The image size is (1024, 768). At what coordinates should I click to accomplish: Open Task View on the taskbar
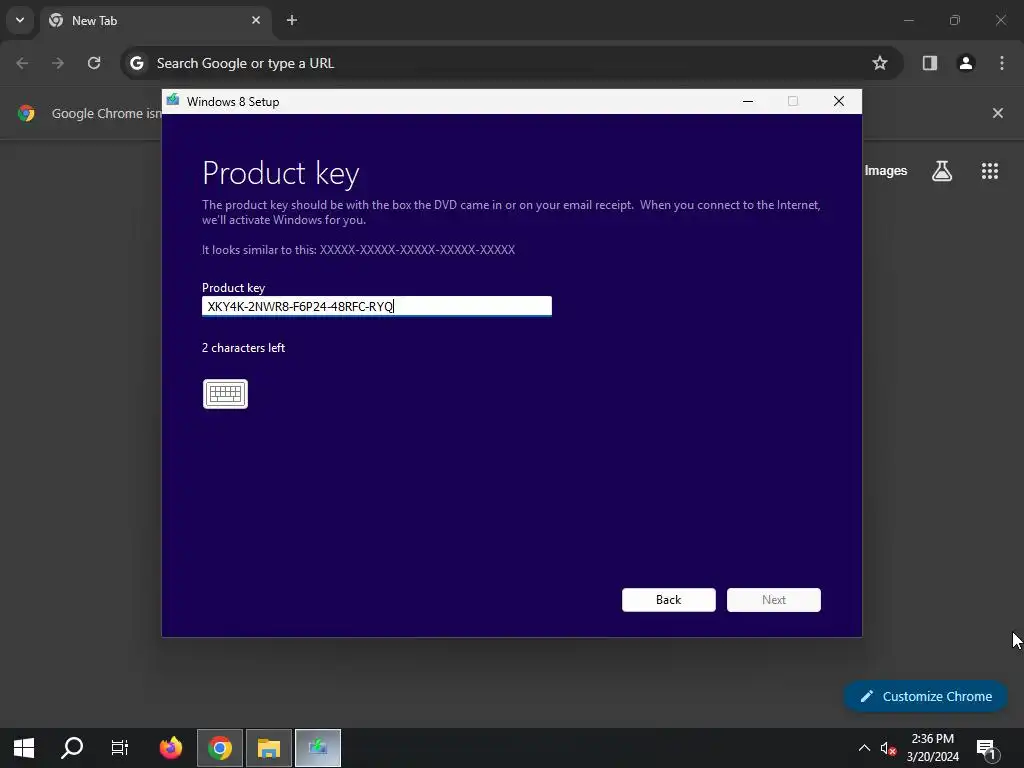pyautogui.click(x=120, y=748)
